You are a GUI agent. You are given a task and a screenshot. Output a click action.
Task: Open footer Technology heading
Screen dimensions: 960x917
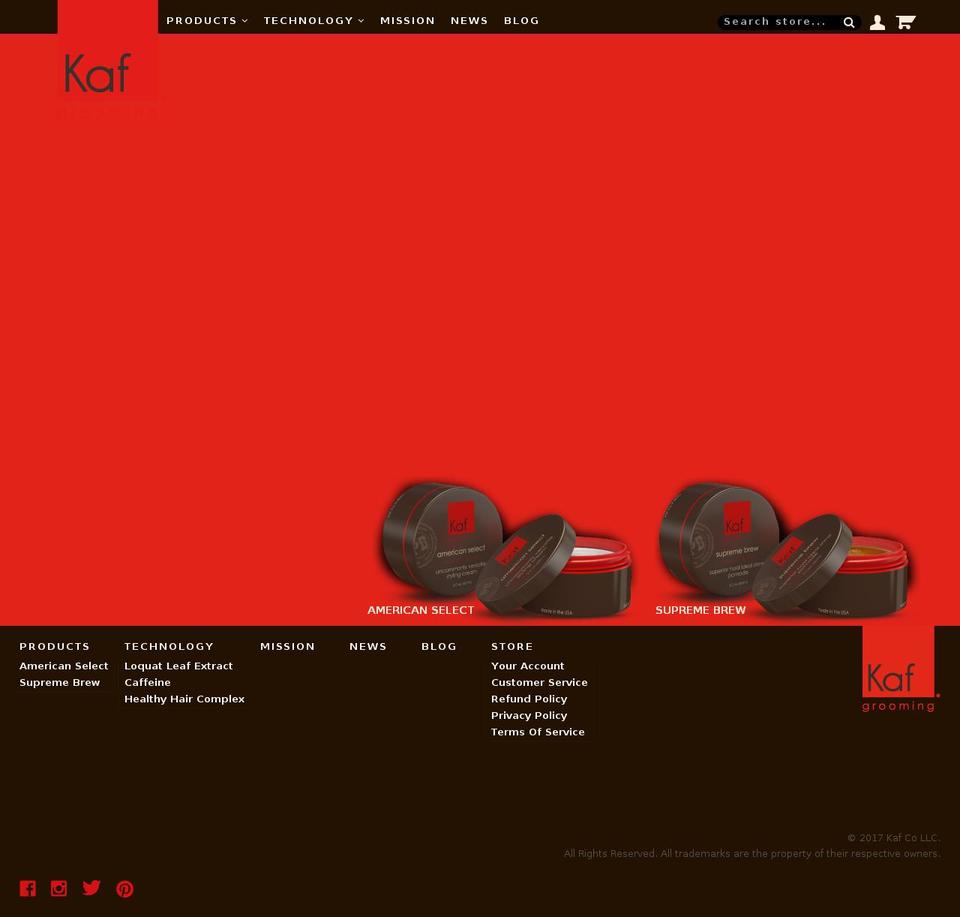[169, 646]
